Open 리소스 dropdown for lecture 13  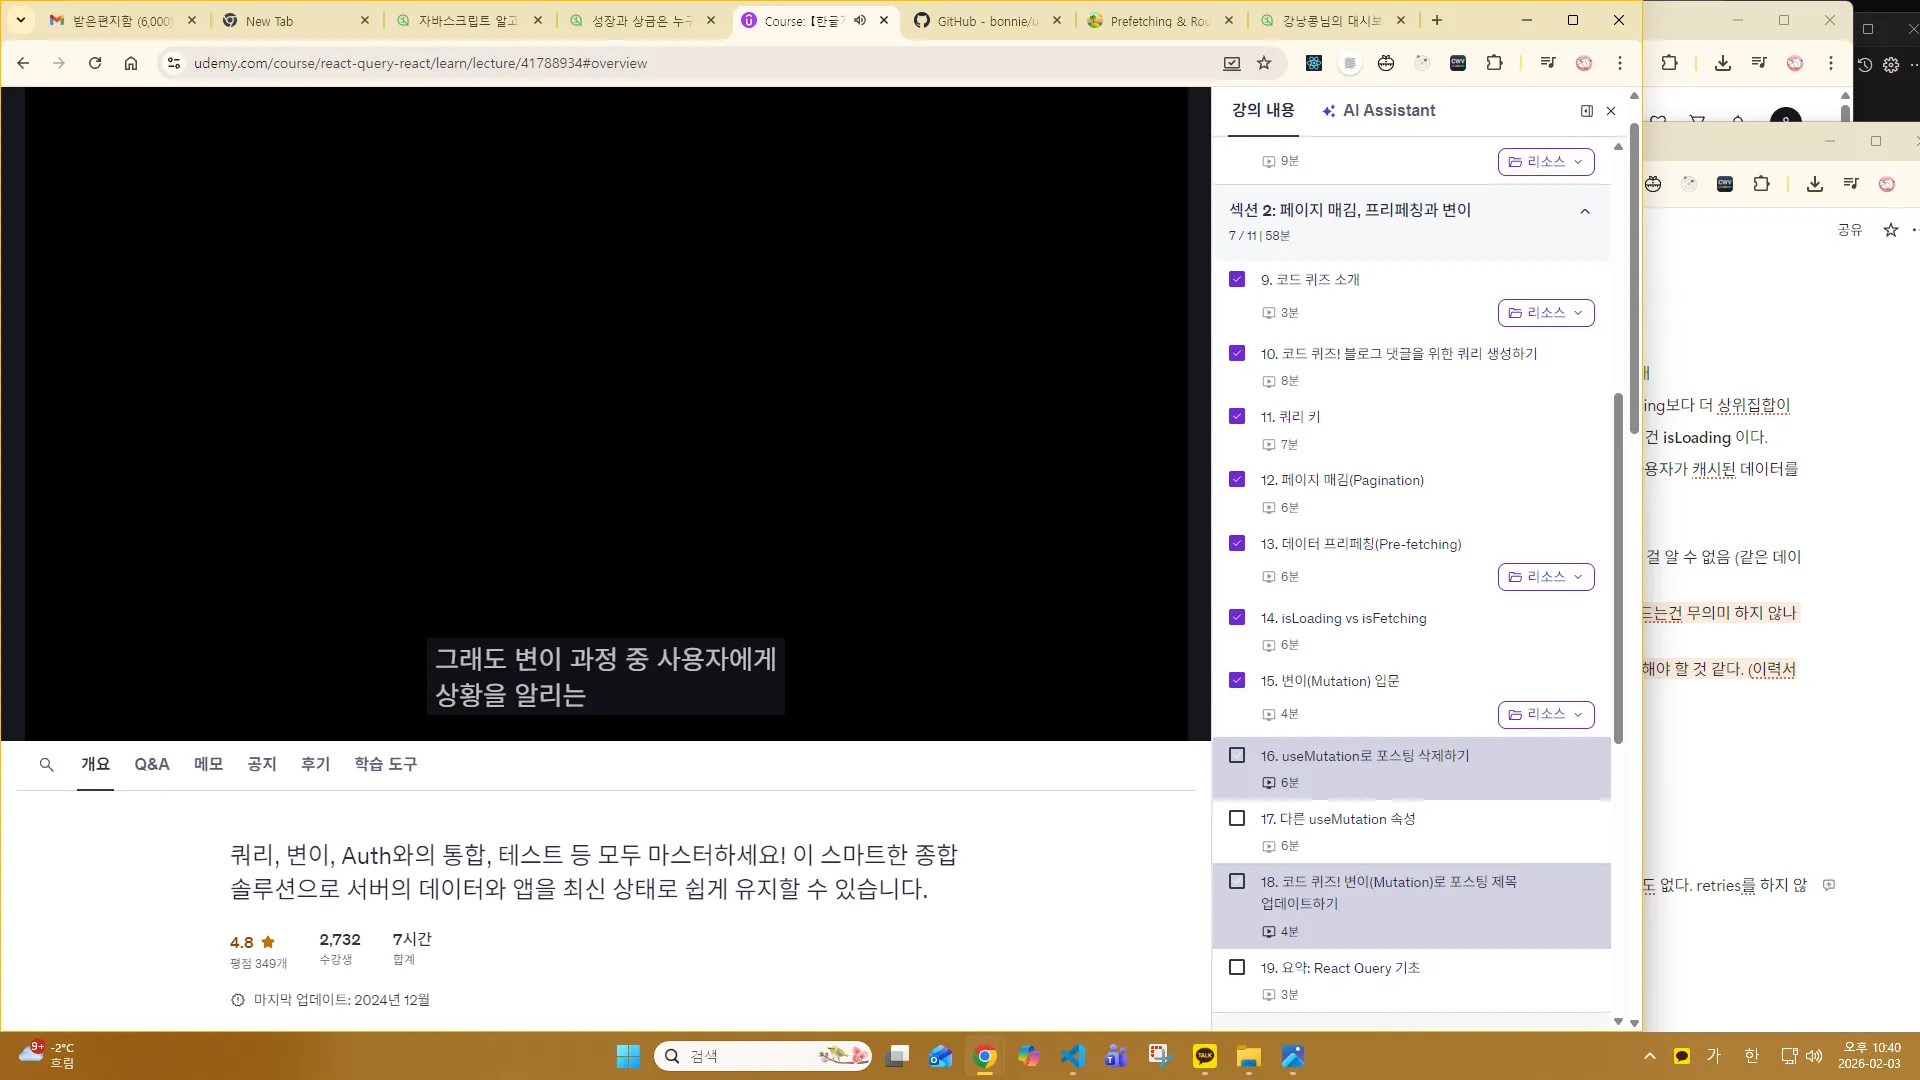[1546, 576]
